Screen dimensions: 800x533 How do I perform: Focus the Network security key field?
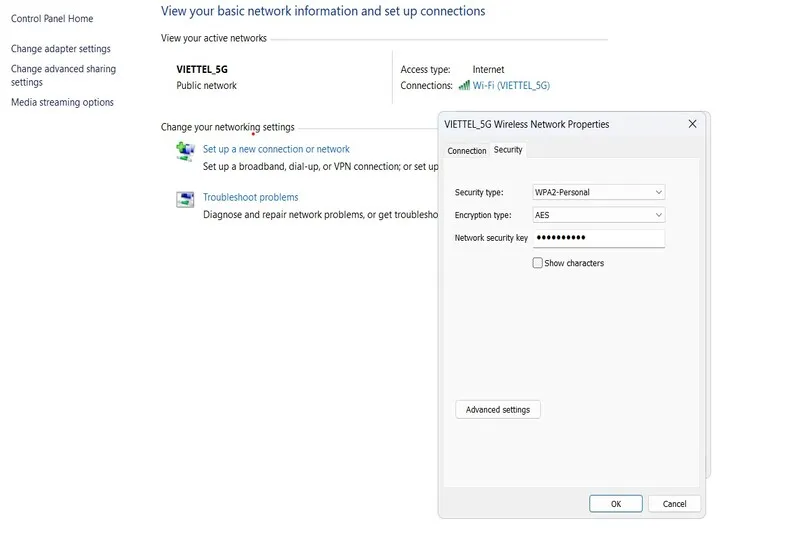pyautogui.click(x=598, y=238)
